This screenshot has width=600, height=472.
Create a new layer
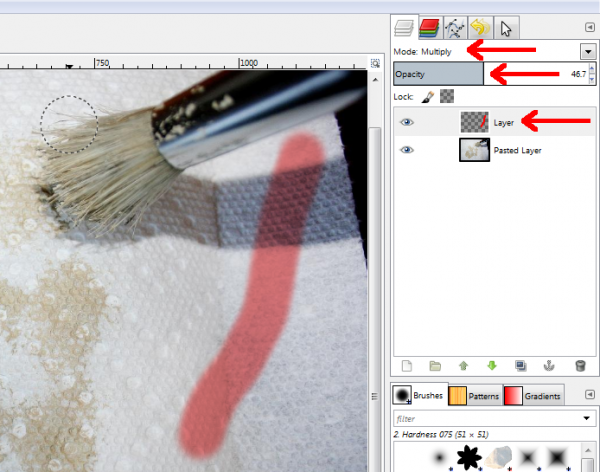(x=407, y=366)
